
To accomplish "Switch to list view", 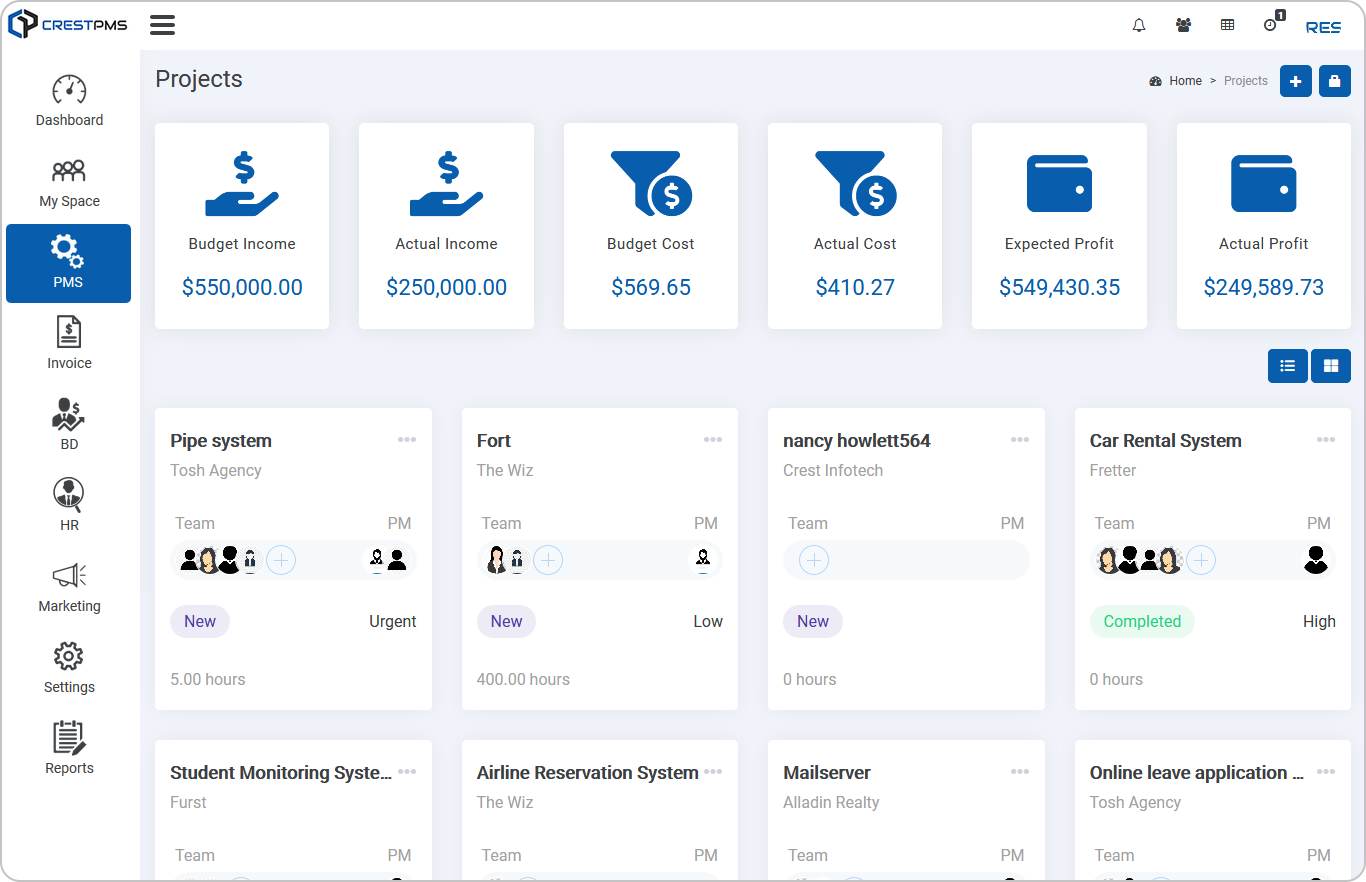I will (1288, 366).
